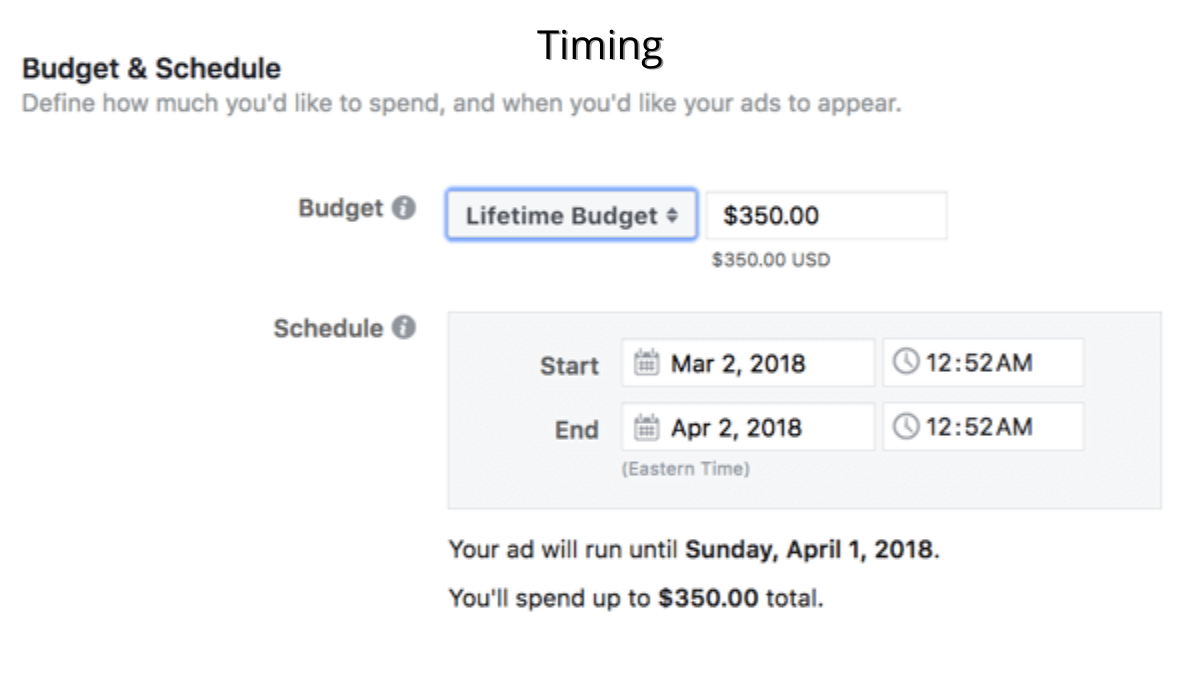Click the (Eastern Time) timezone label
The width and height of the screenshot is (1200, 675).
click(685, 468)
